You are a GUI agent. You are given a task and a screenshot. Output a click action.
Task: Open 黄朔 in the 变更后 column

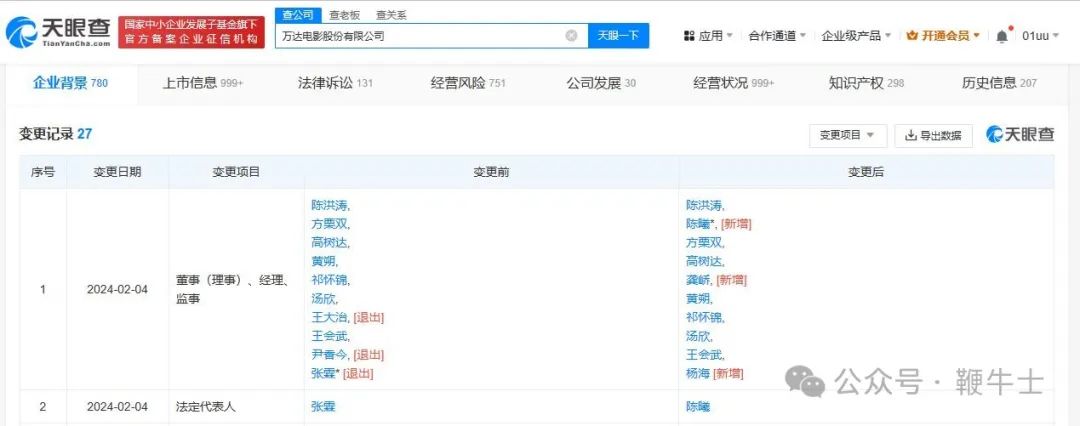[x=698, y=299]
